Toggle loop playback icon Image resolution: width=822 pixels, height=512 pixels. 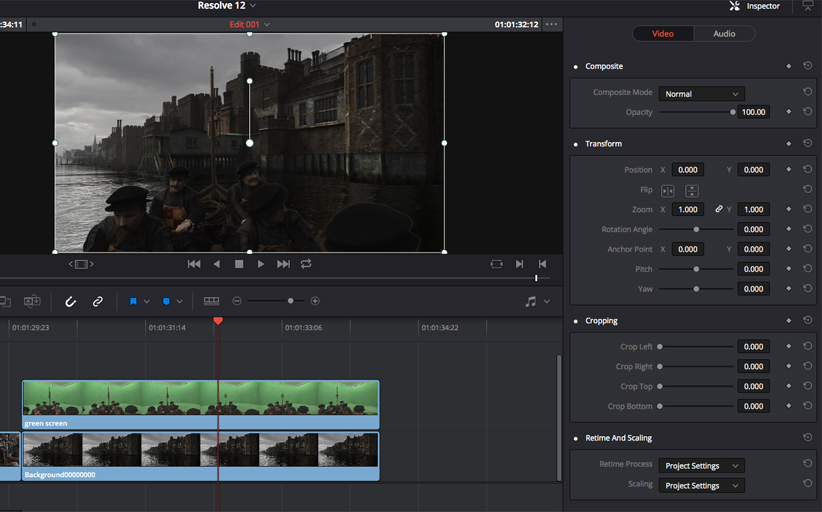click(x=306, y=264)
